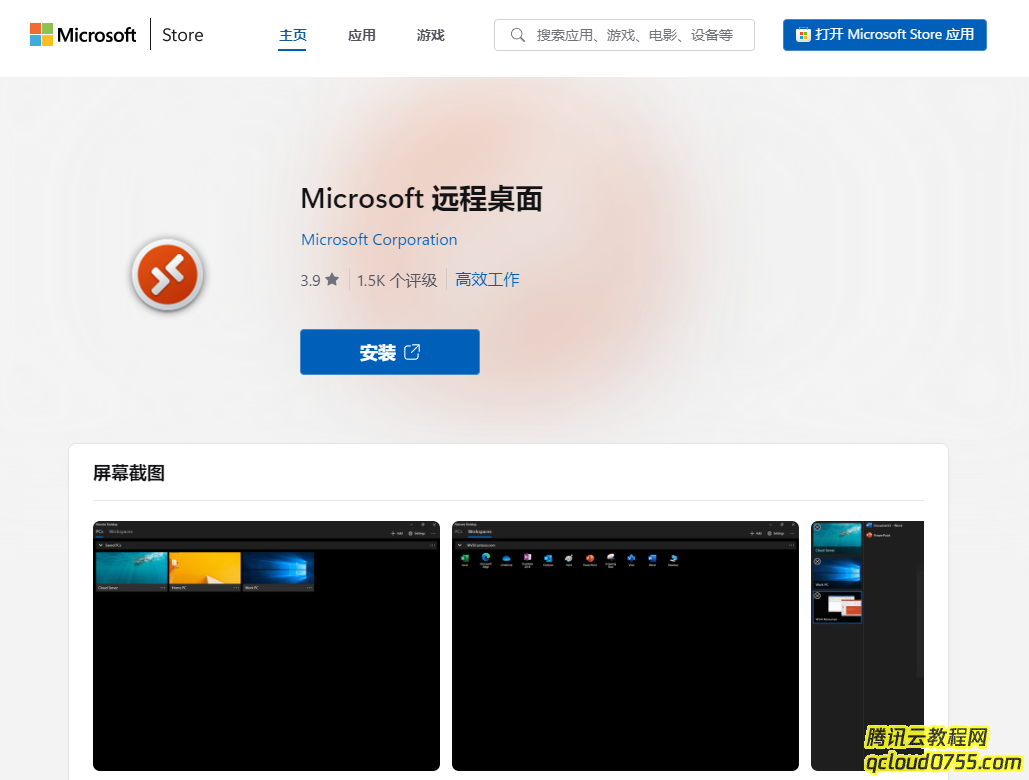View the 1.5K 个评级 ratings
The width and height of the screenshot is (1029, 780).
[x=397, y=280]
